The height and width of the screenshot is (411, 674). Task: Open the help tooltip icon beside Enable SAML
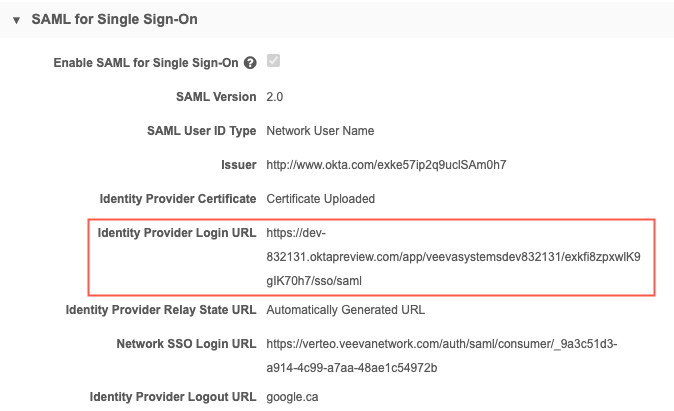click(x=250, y=63)
